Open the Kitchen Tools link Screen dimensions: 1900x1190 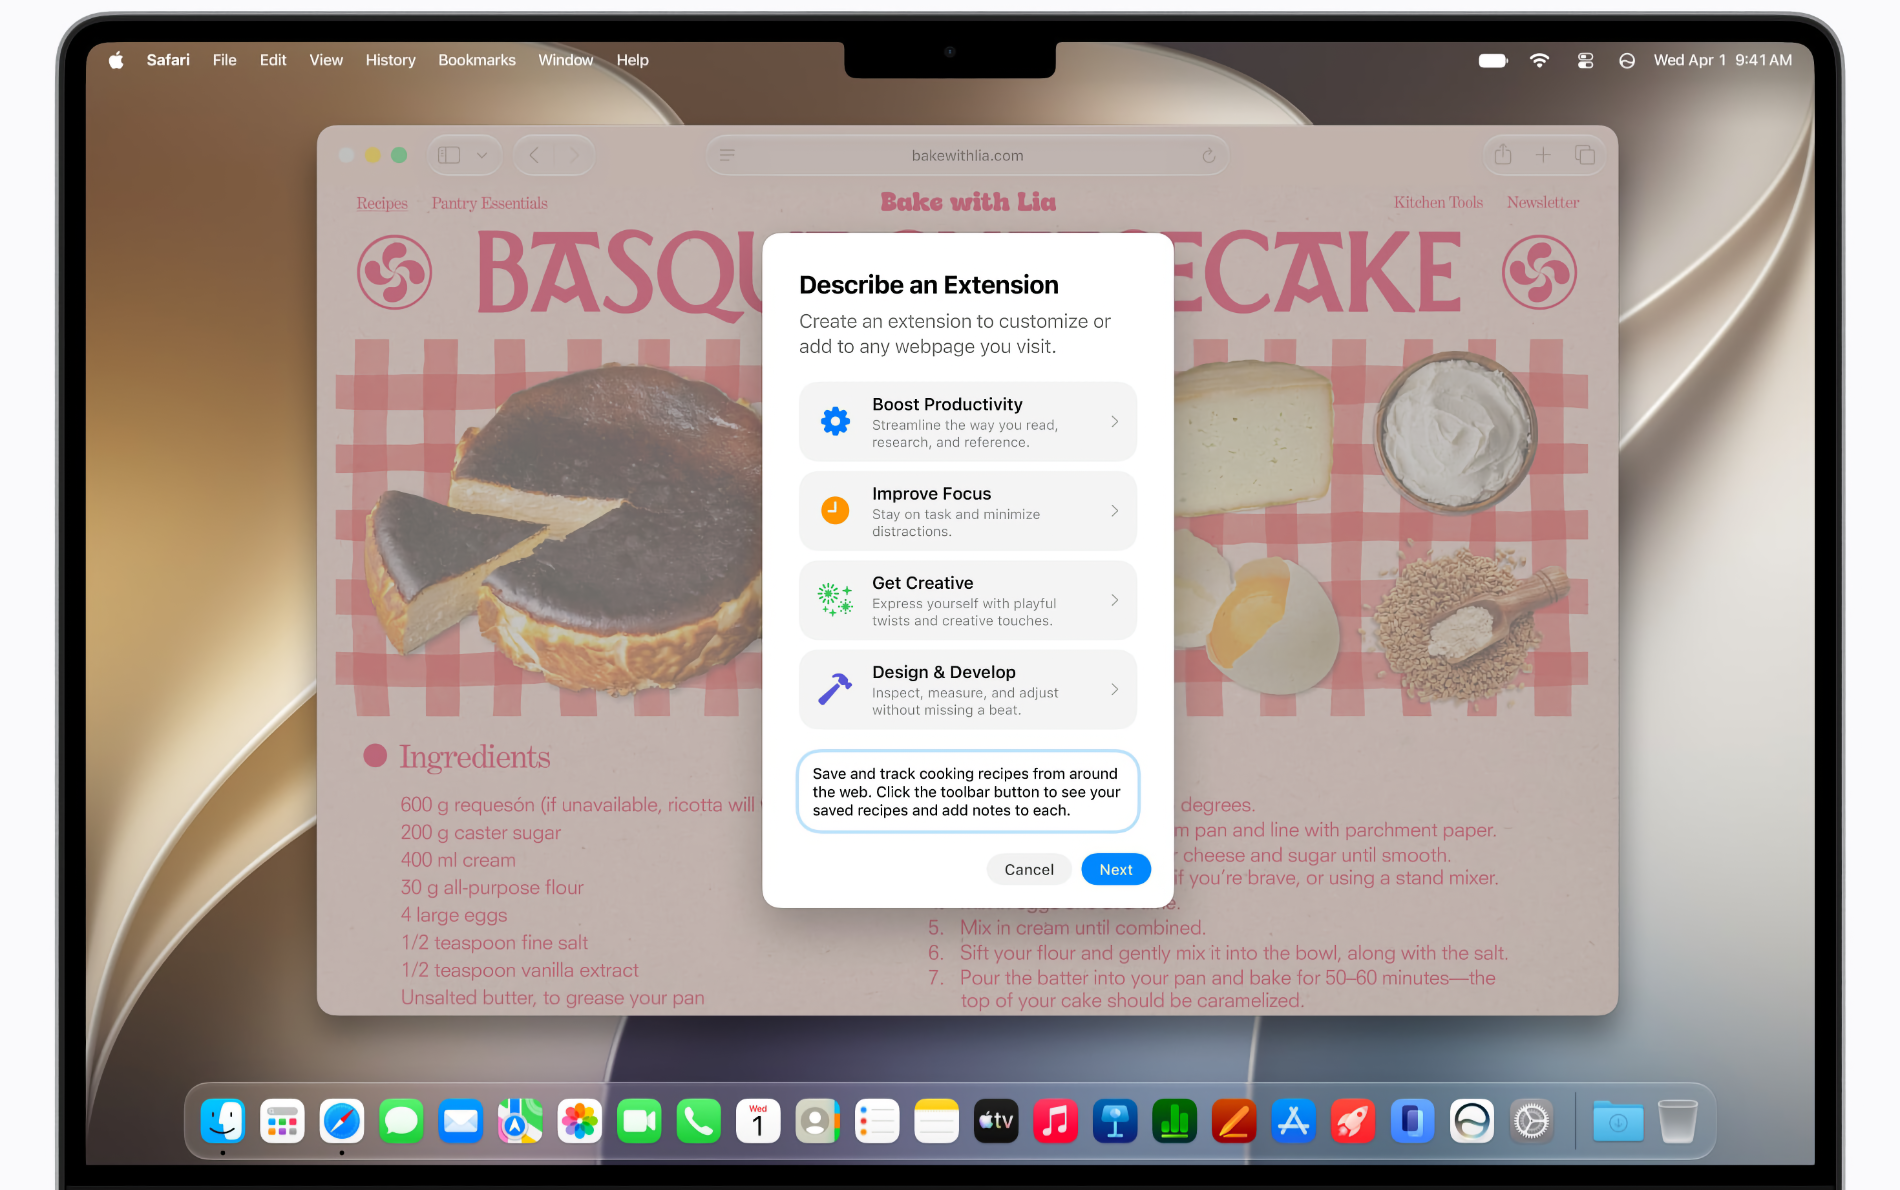point(1438,202)
